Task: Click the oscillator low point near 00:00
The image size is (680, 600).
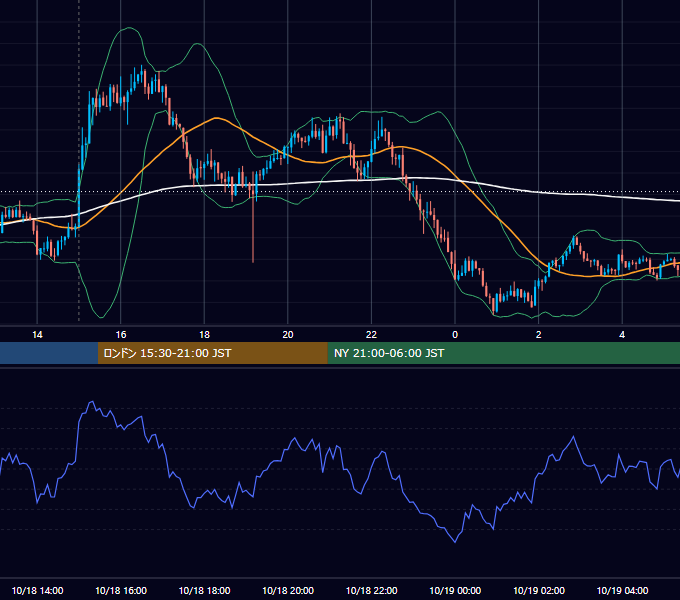Action: [x=455, y=542]
